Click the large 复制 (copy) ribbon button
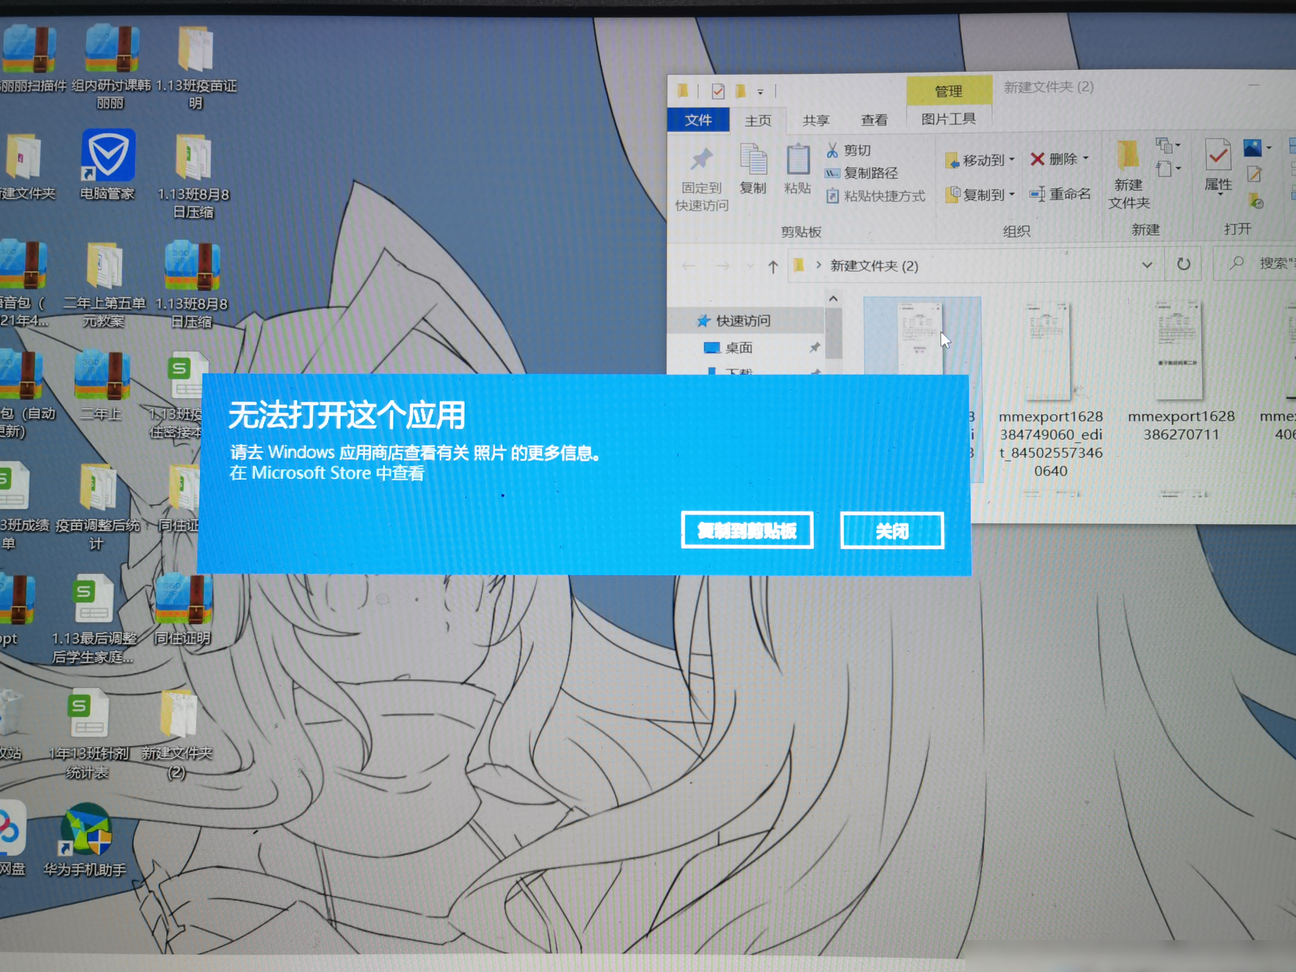 coord(753,169)
